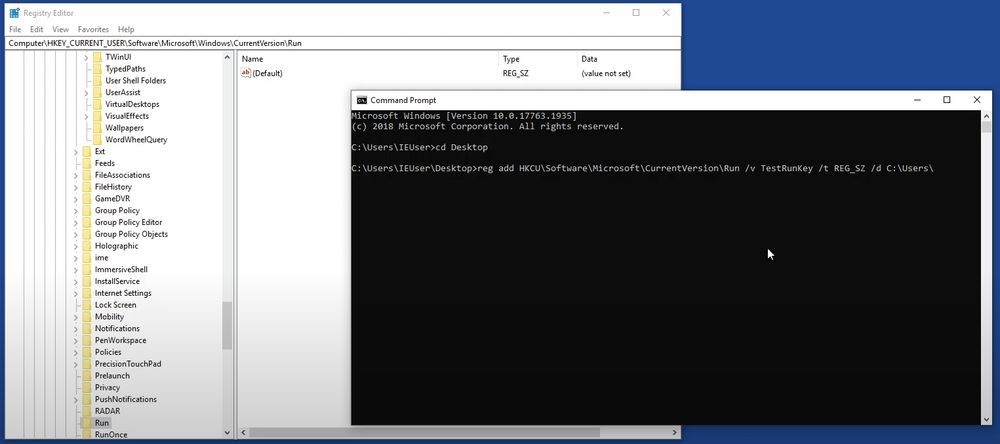The image size is (1000, 444).
Task: Open the File menu in Registry Editor
Action: coord(15,29)
